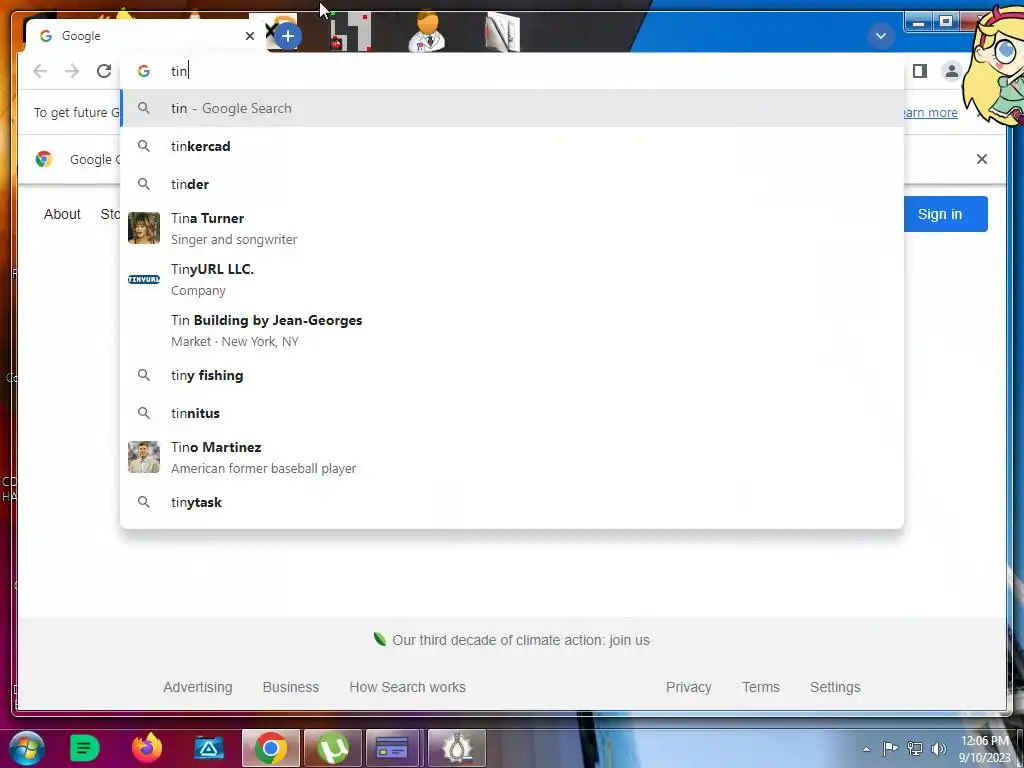Reload the current page
This screenshot has width=1024, height=768.
[x=104, y=71]
